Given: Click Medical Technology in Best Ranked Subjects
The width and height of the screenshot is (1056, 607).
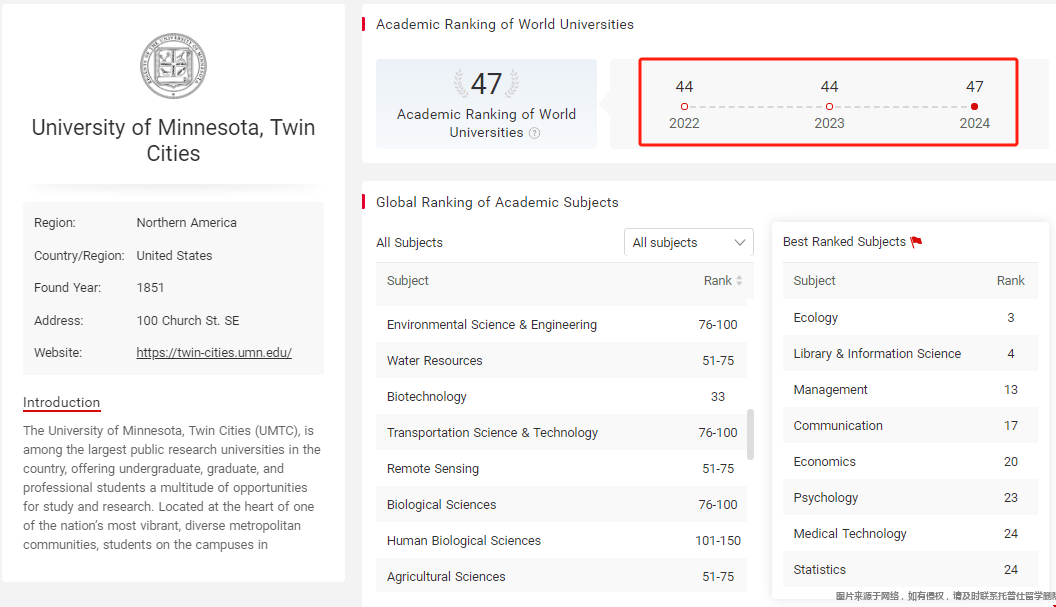Looking at the screenshot, I should coord(850,534).
